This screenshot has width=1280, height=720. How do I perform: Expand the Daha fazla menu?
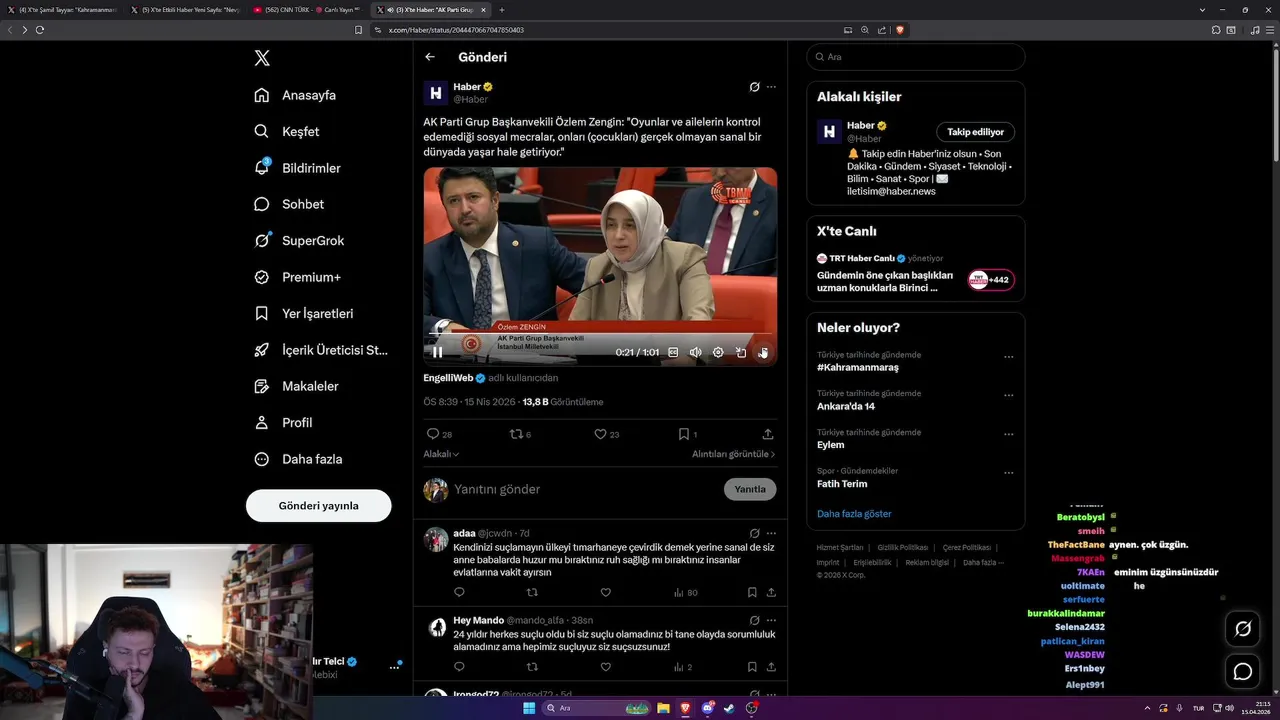(298, 459)
